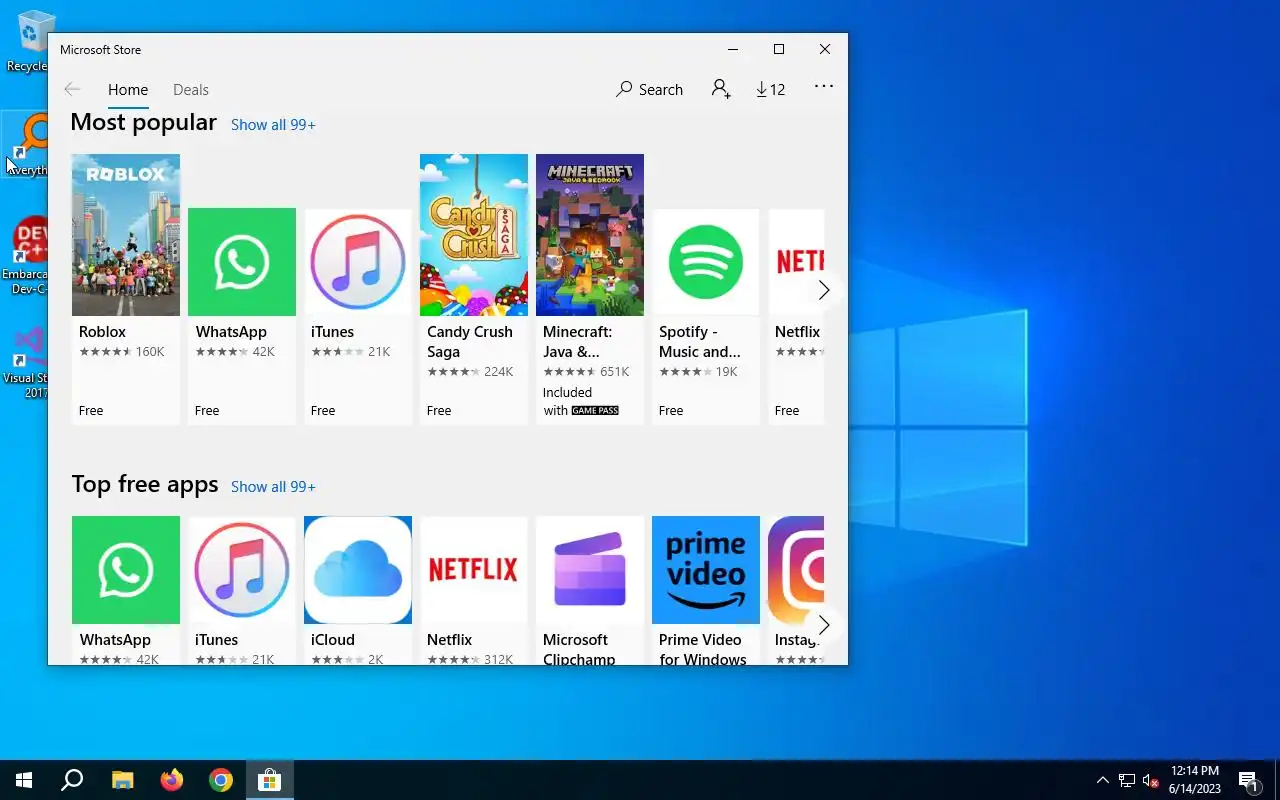Click the Candy Crush Saga title text
Image resolution: width=1280 pixels, height=800 pixels.
coord(470,341)
